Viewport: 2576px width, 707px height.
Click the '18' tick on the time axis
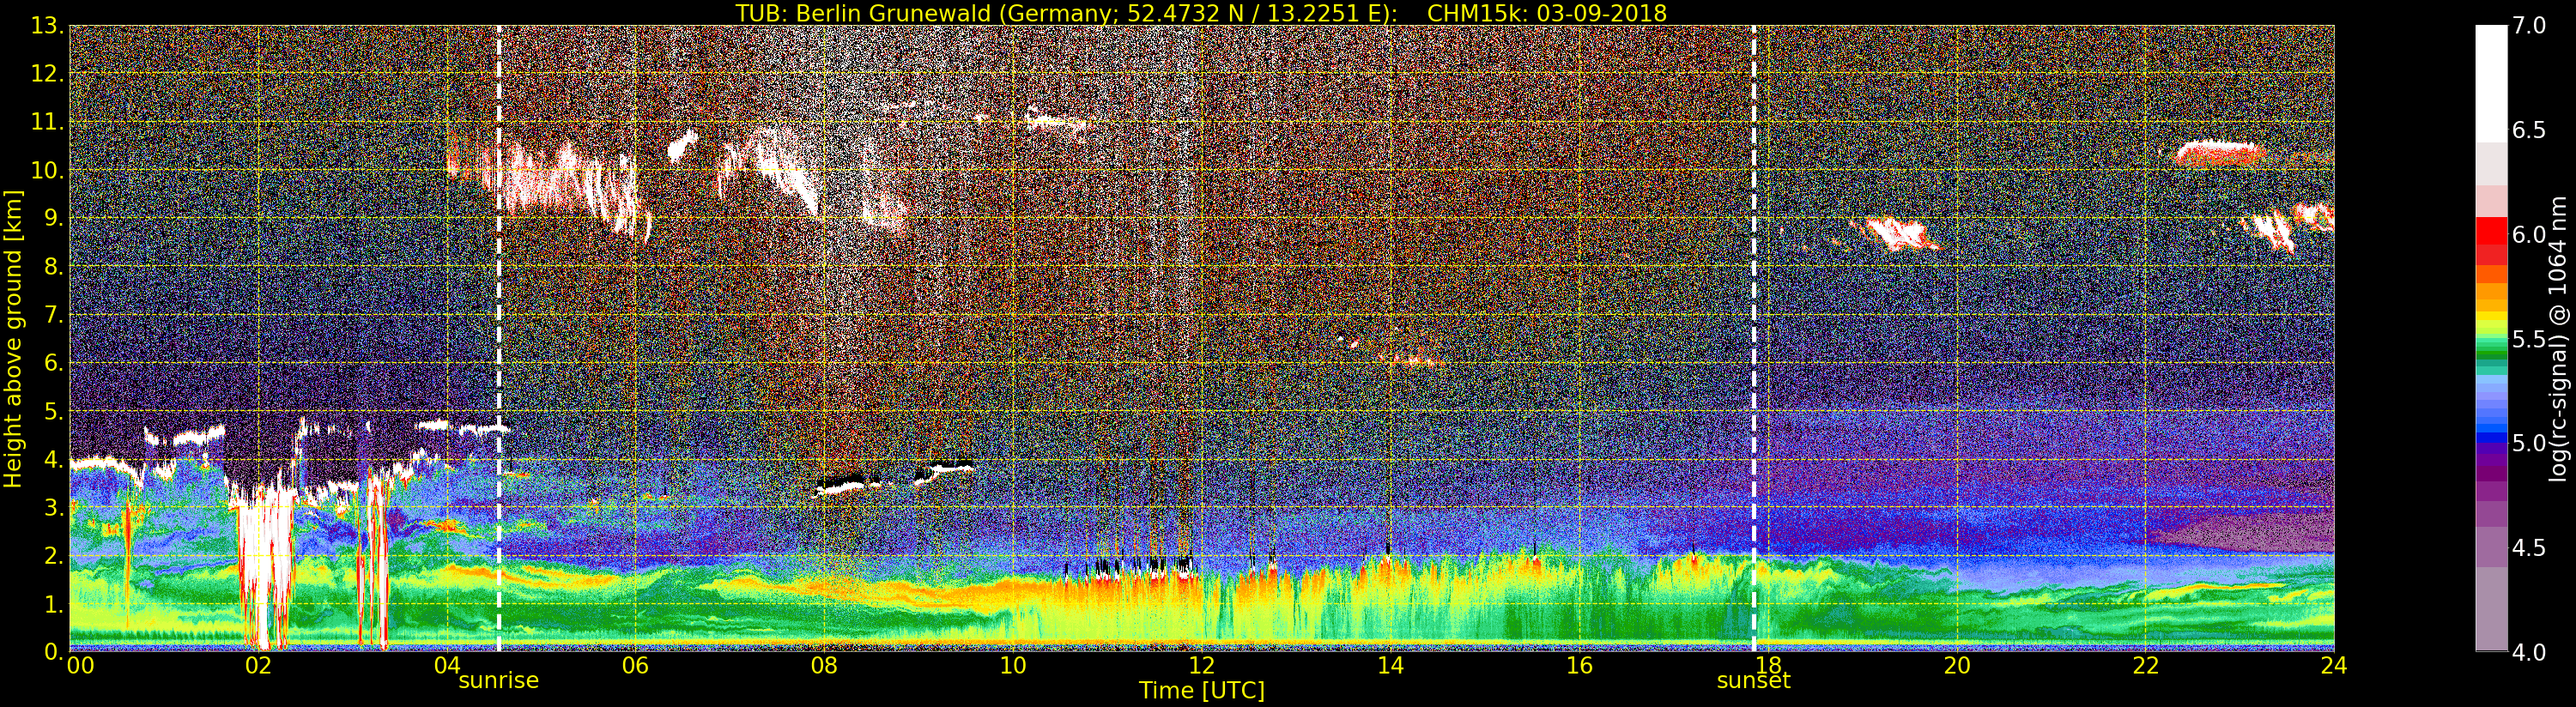(x=1768, y=666)
